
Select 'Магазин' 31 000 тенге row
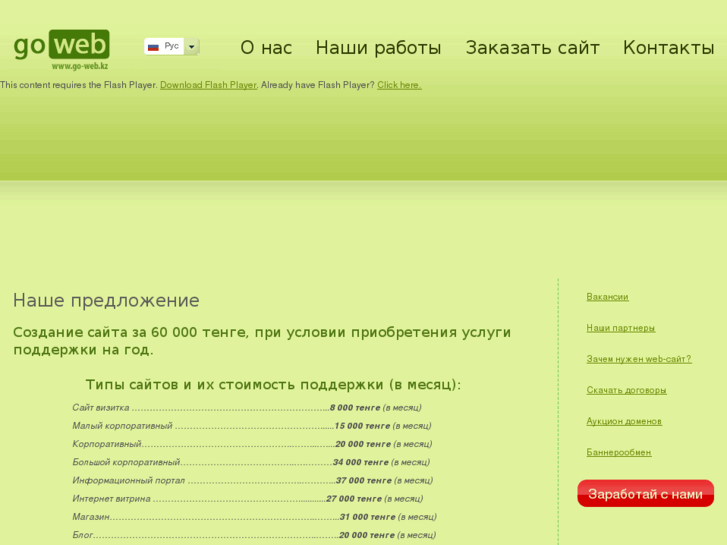[254, 517]
